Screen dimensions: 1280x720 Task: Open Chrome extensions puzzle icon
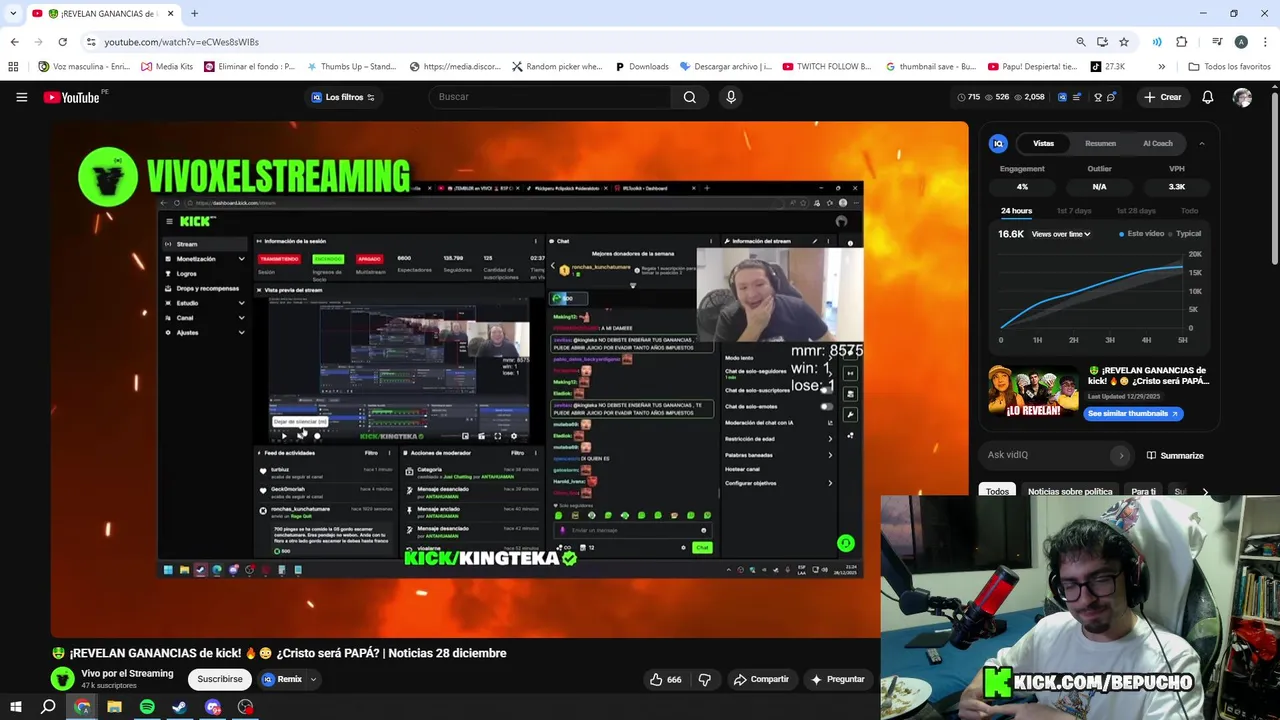pos(1181,42)
